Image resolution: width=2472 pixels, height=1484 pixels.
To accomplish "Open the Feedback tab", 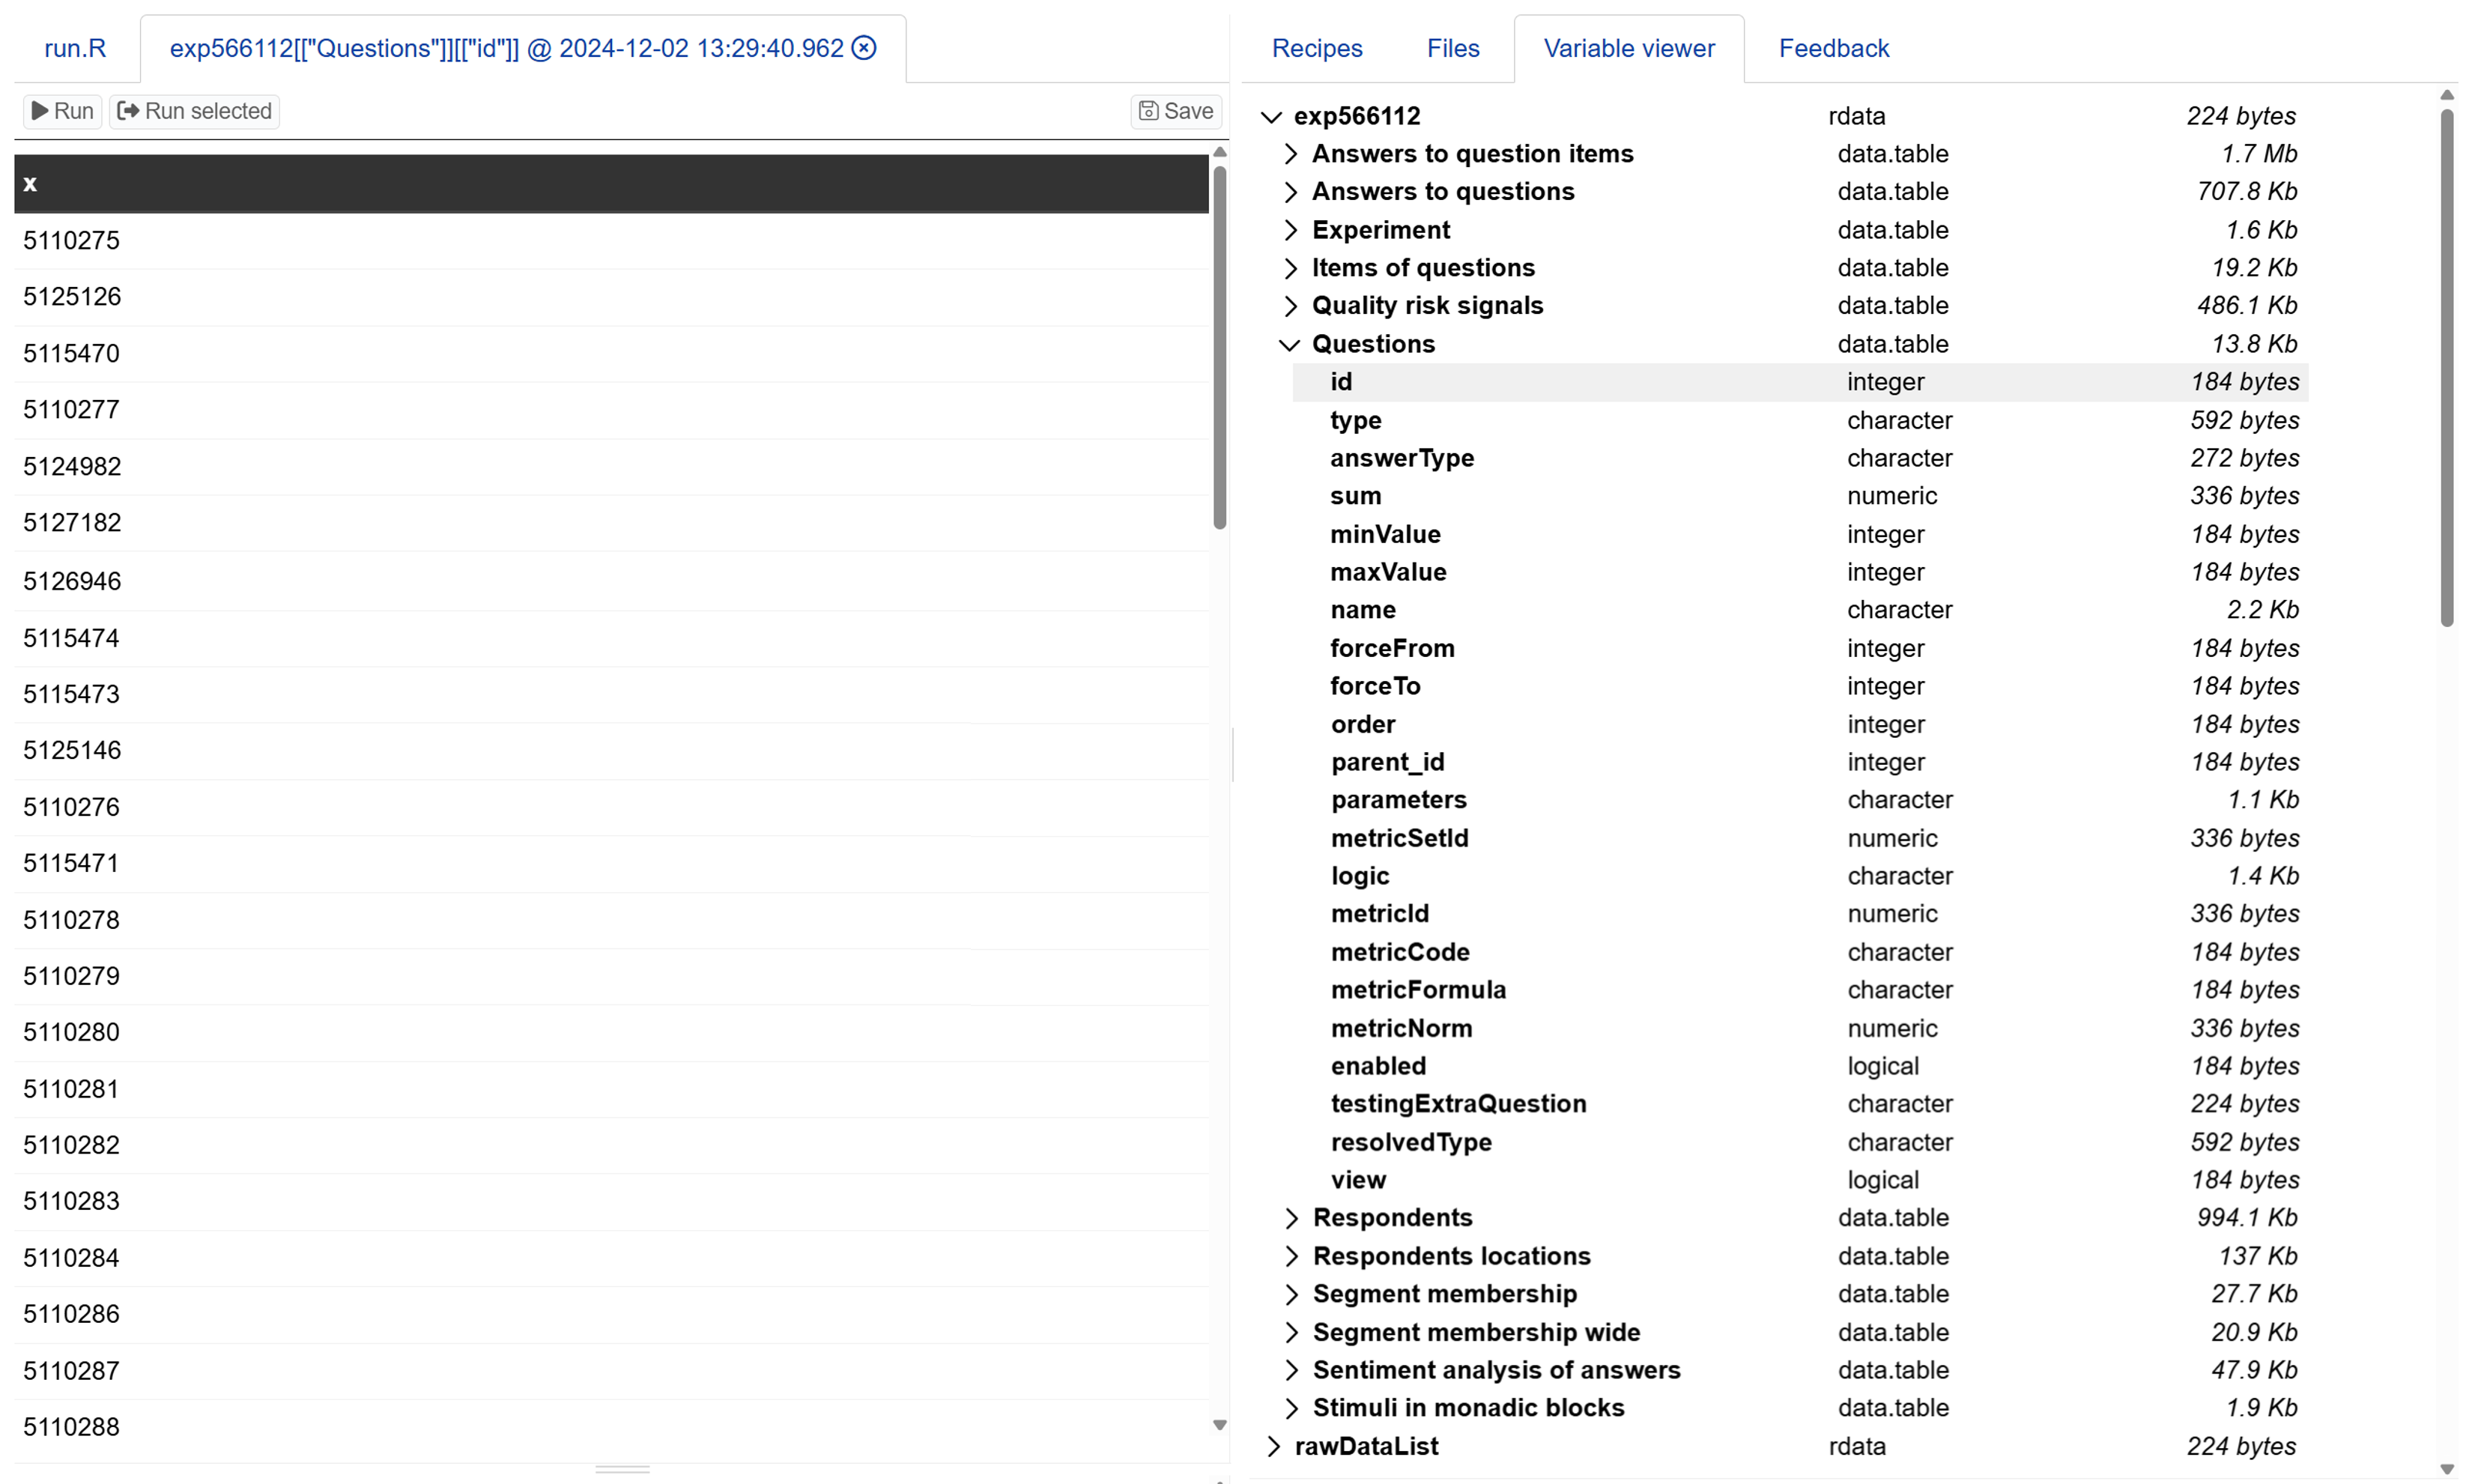I will click(x=1834, y=48).
